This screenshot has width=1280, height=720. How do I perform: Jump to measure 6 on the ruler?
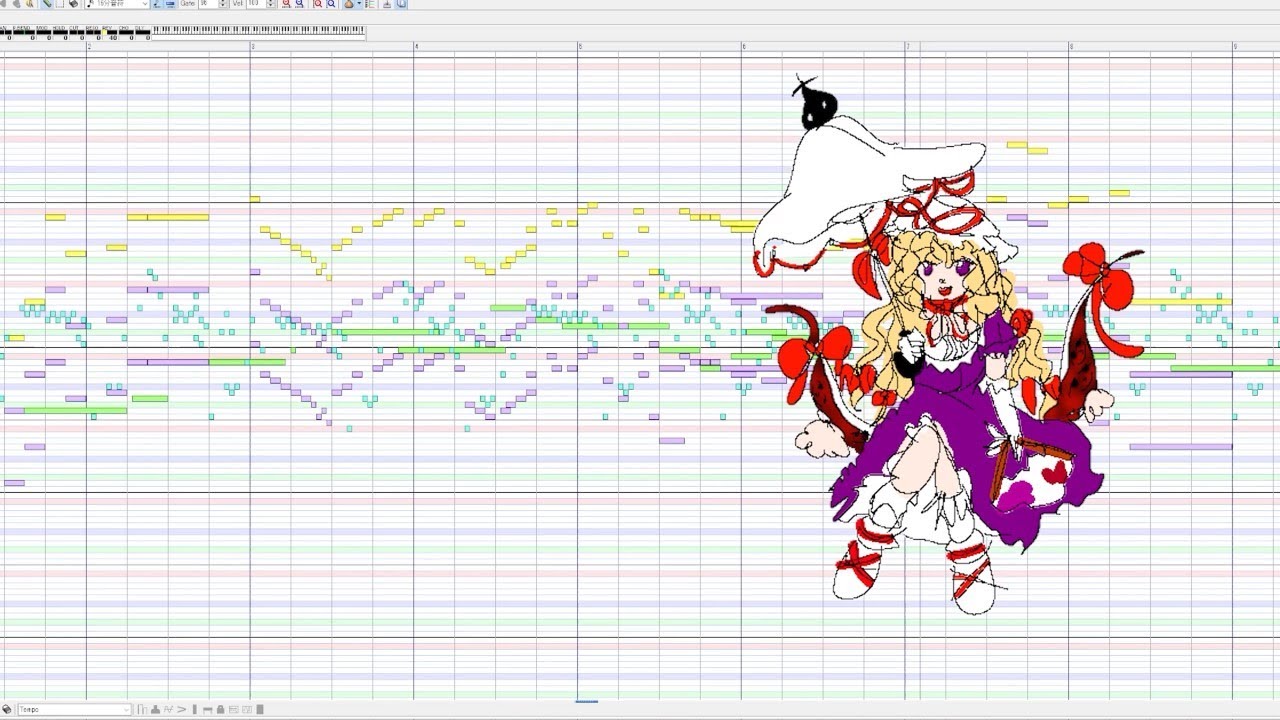pos(743,47)
